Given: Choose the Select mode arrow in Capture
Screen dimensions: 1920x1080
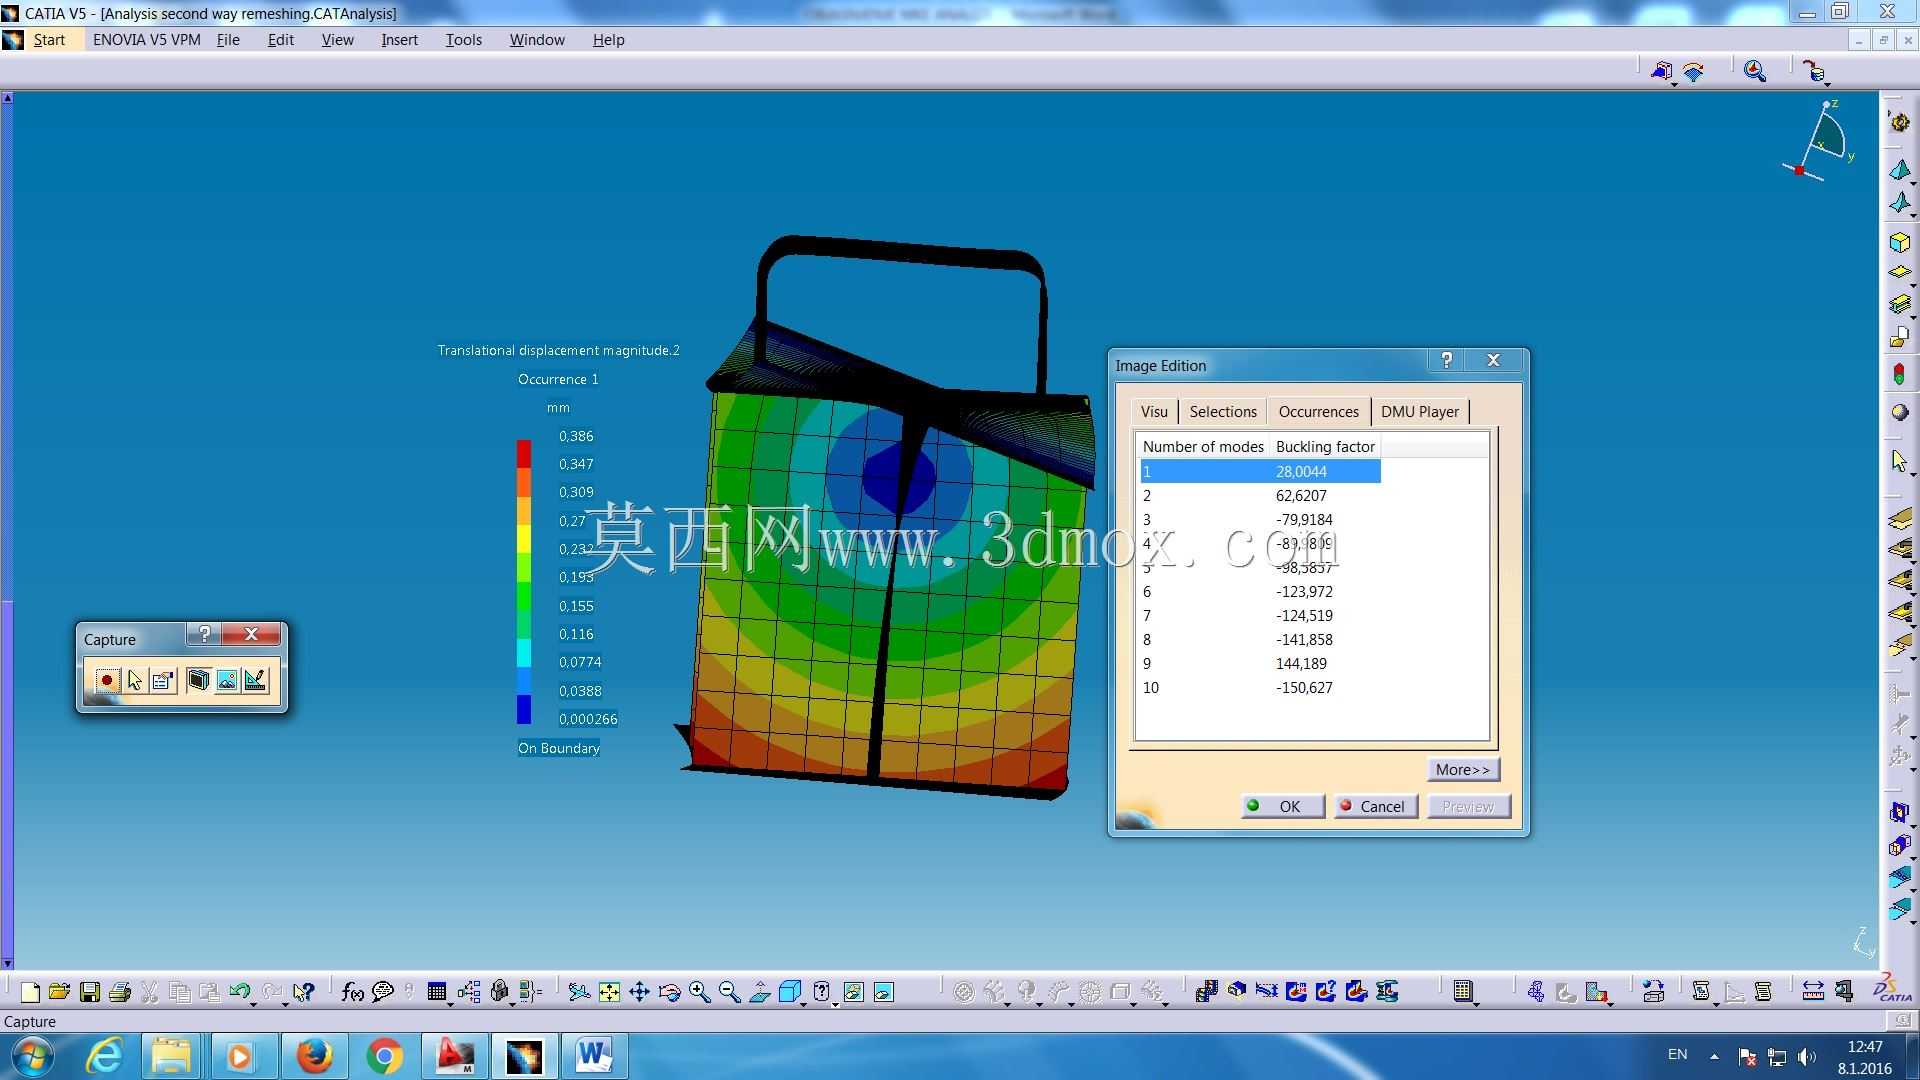Looking at the screenshot, I should pos(135,681).
